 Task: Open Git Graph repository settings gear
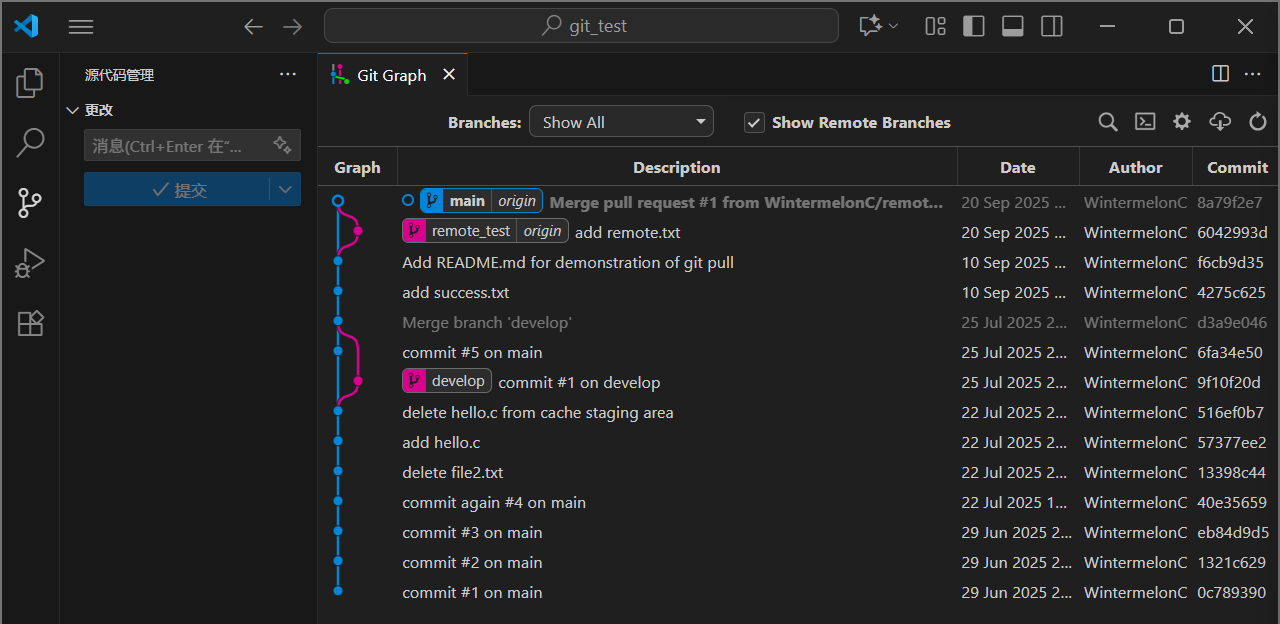(1182, 122)
